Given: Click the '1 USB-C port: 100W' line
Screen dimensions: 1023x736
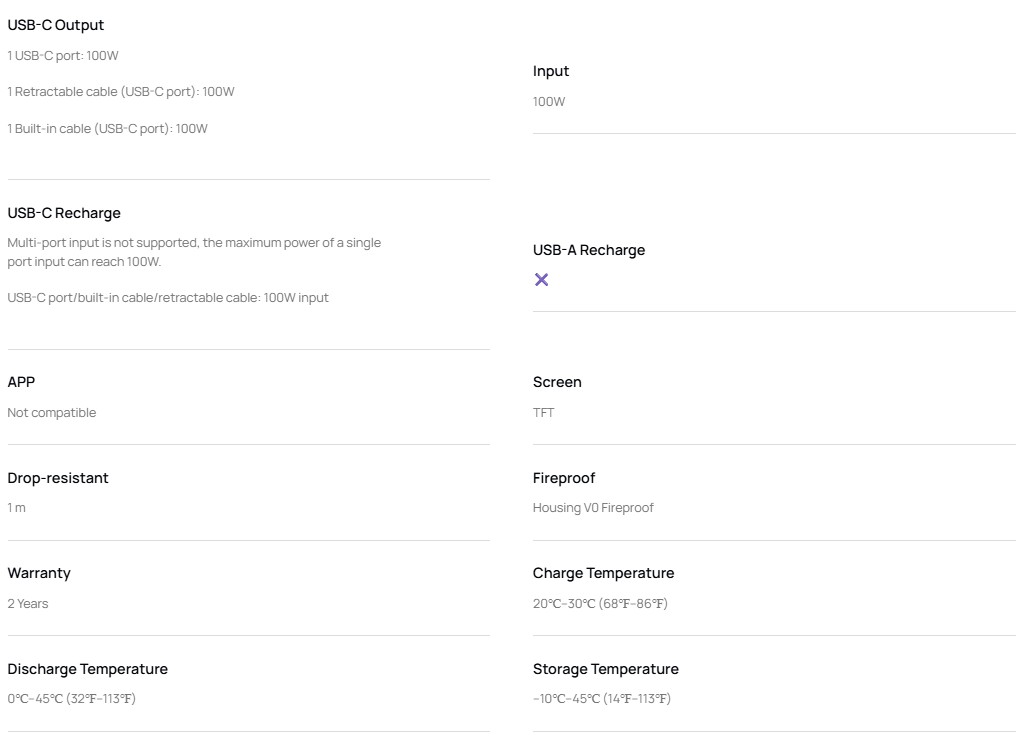Looking at the screenshot, I should (x=63, y=55).
